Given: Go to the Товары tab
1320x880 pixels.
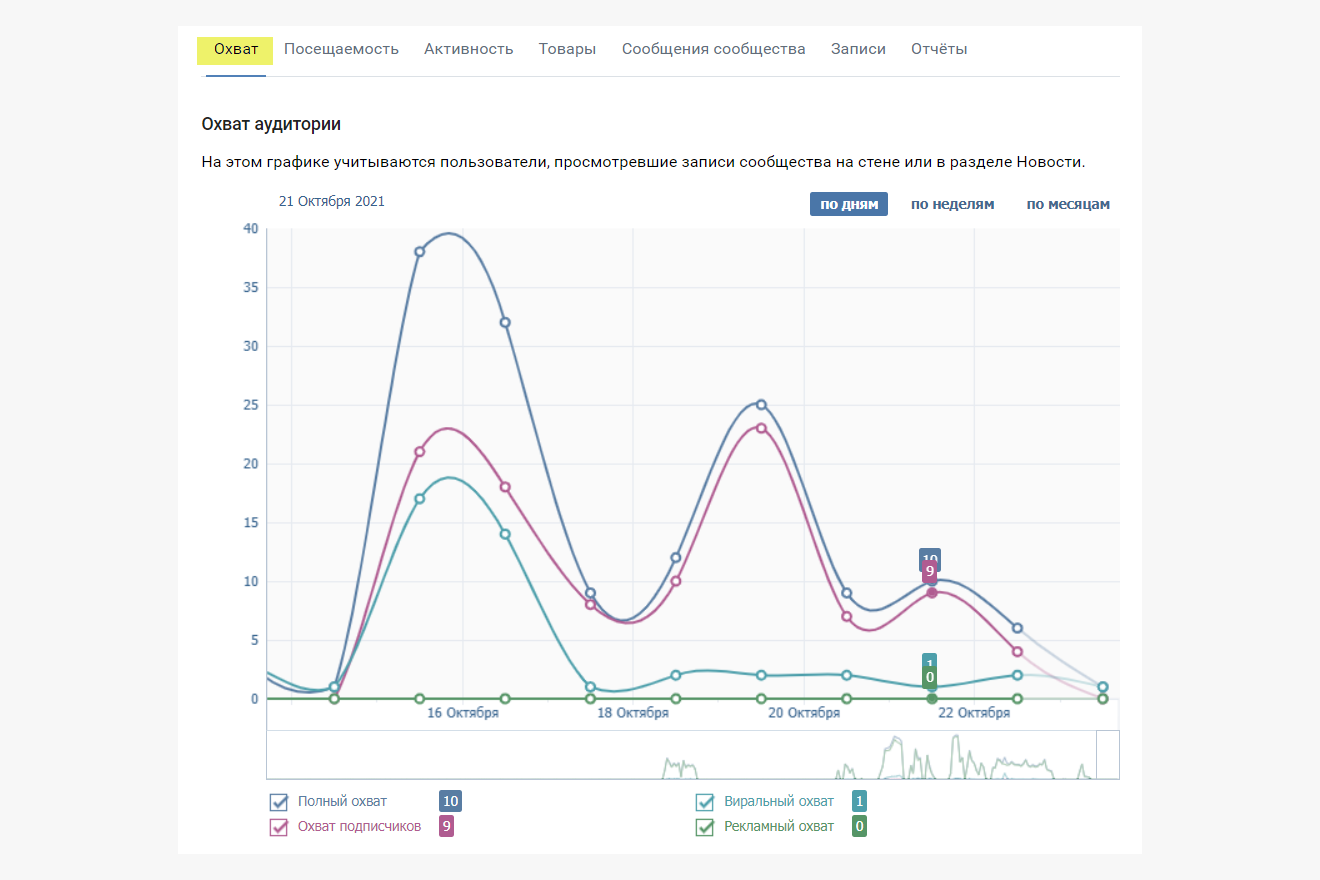Looking at the screenshot, I should click(x=567, y=49).
